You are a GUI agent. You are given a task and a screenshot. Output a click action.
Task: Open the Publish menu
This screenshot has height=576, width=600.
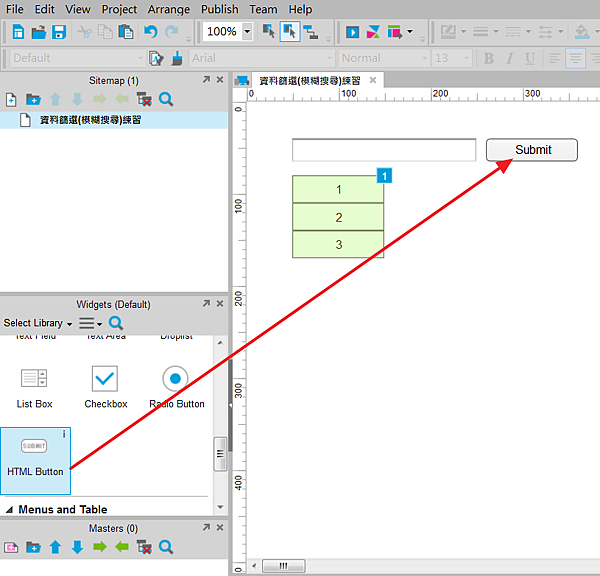click(x=220, y=9)
